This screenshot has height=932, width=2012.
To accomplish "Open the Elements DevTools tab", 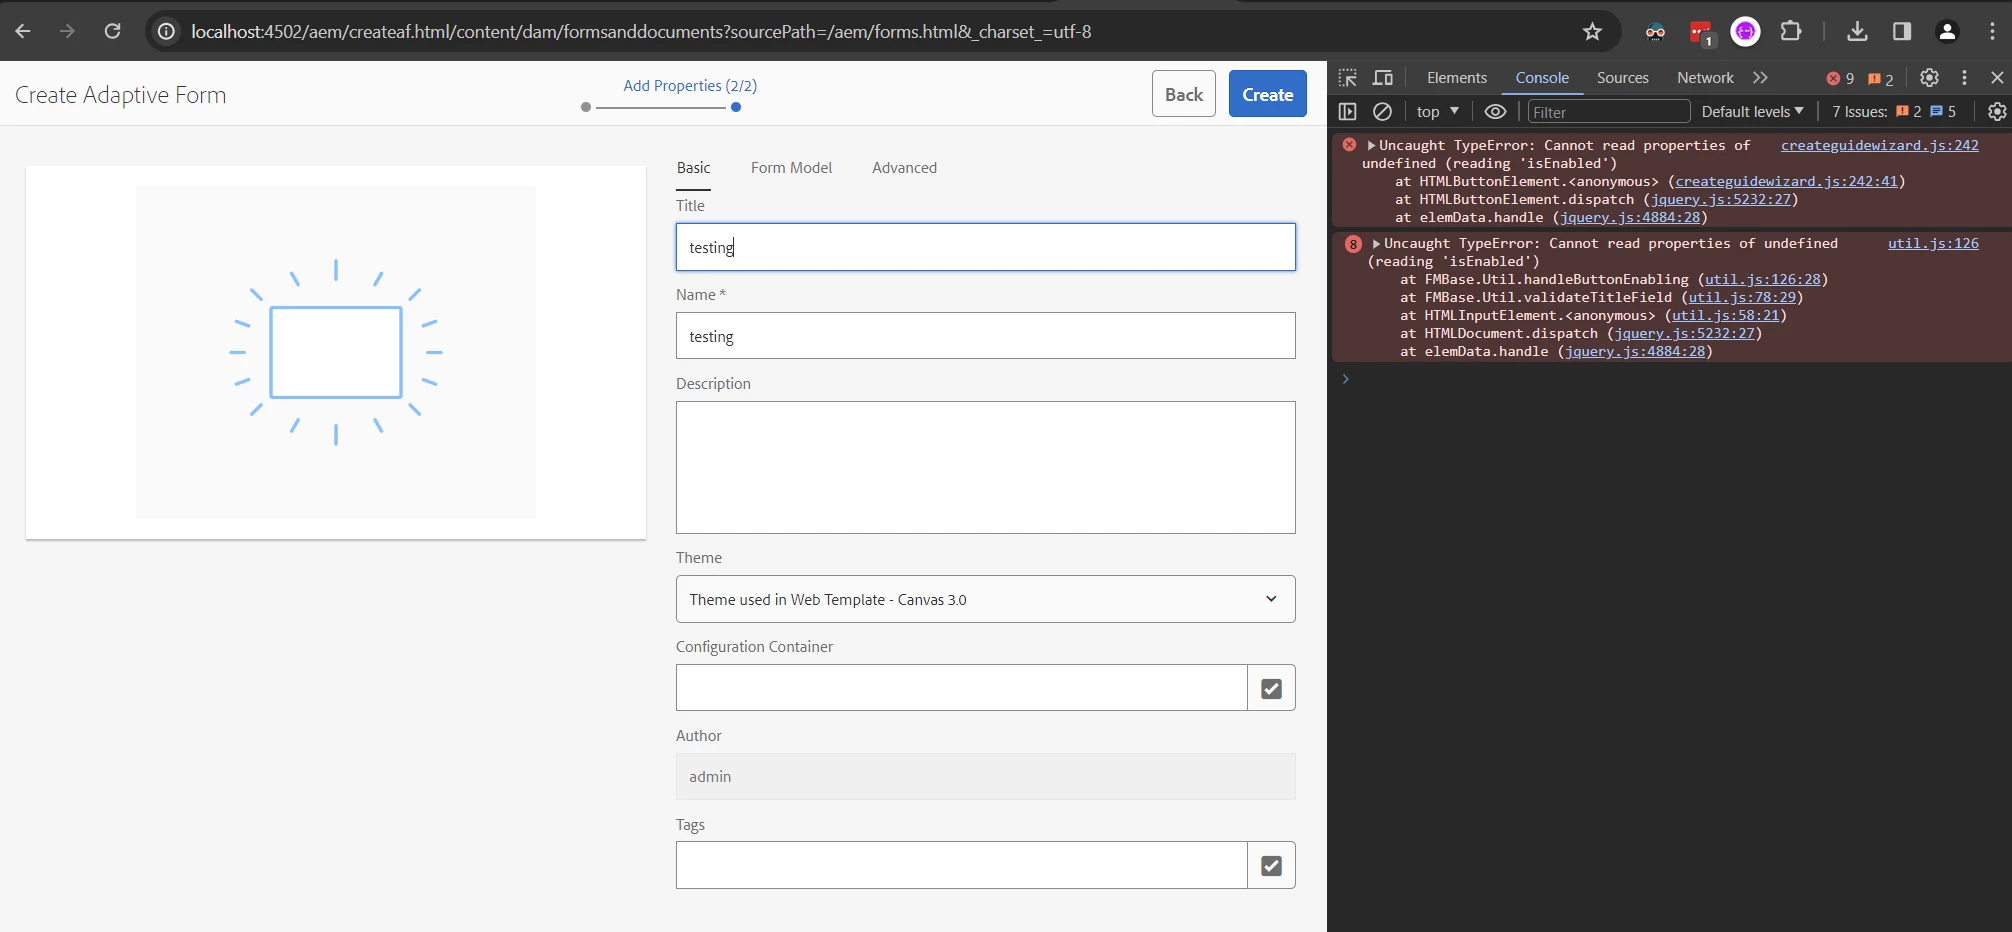I will coord(1456,77).
